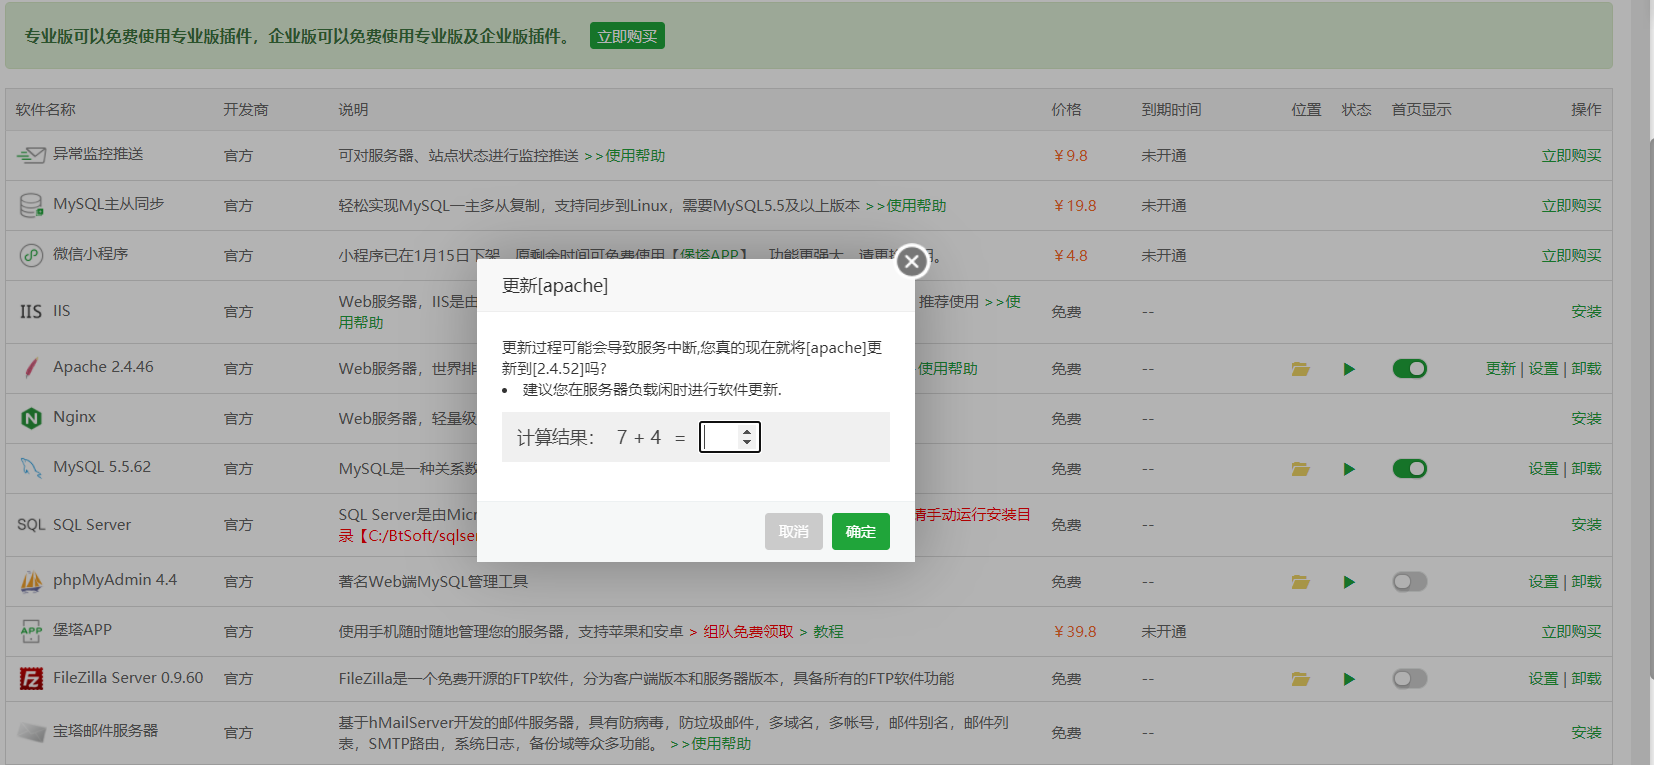This screenshot has width=1654, height=765.
Task: Open 设置 for FileZilla Server
Action: click(x=1543, y=679)
